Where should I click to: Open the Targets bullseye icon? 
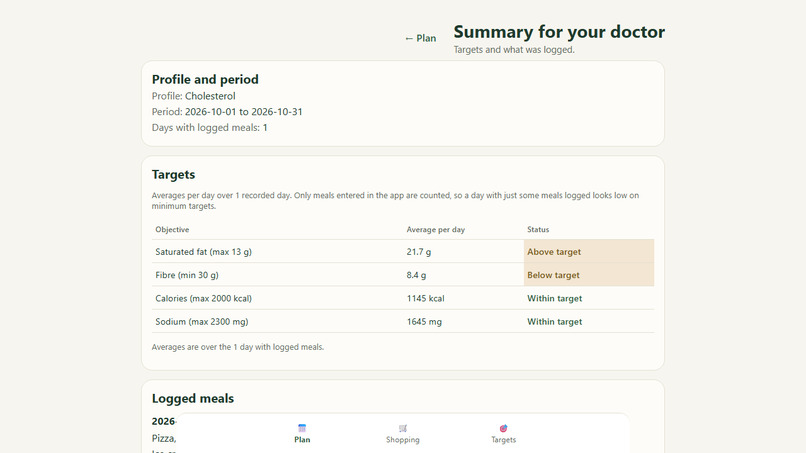pos(503,428)
